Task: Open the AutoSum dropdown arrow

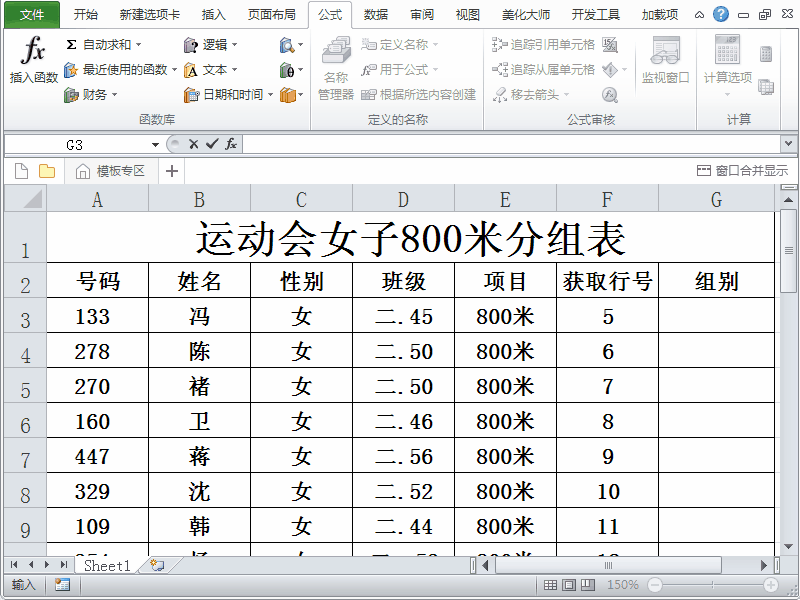Action: click(138, 45)
